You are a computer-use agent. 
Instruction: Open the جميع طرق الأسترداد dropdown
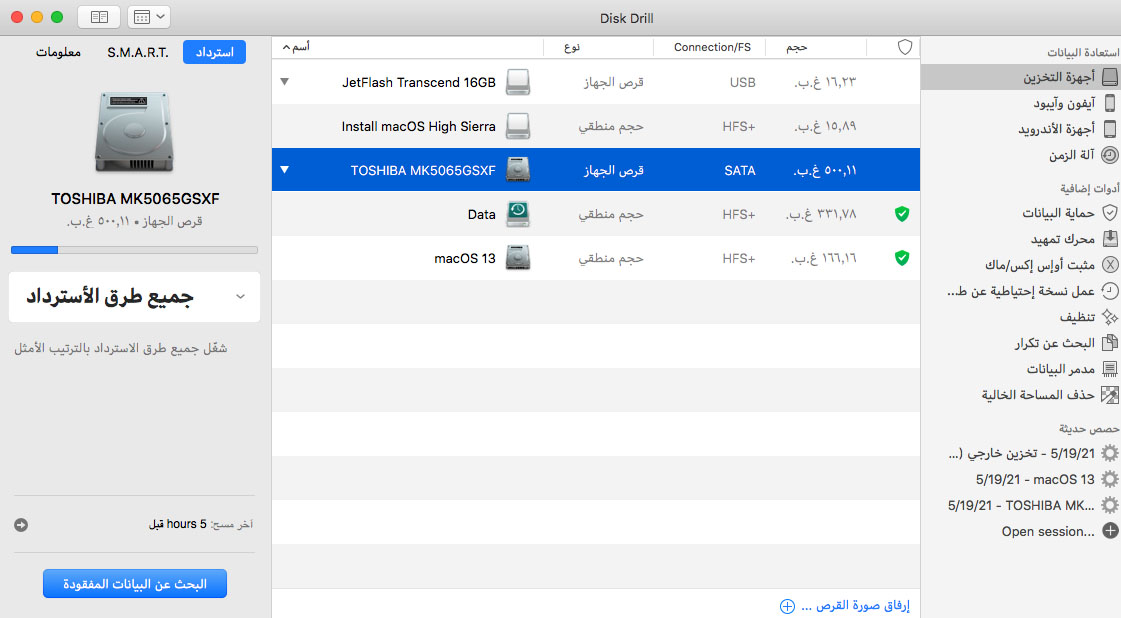134,297
